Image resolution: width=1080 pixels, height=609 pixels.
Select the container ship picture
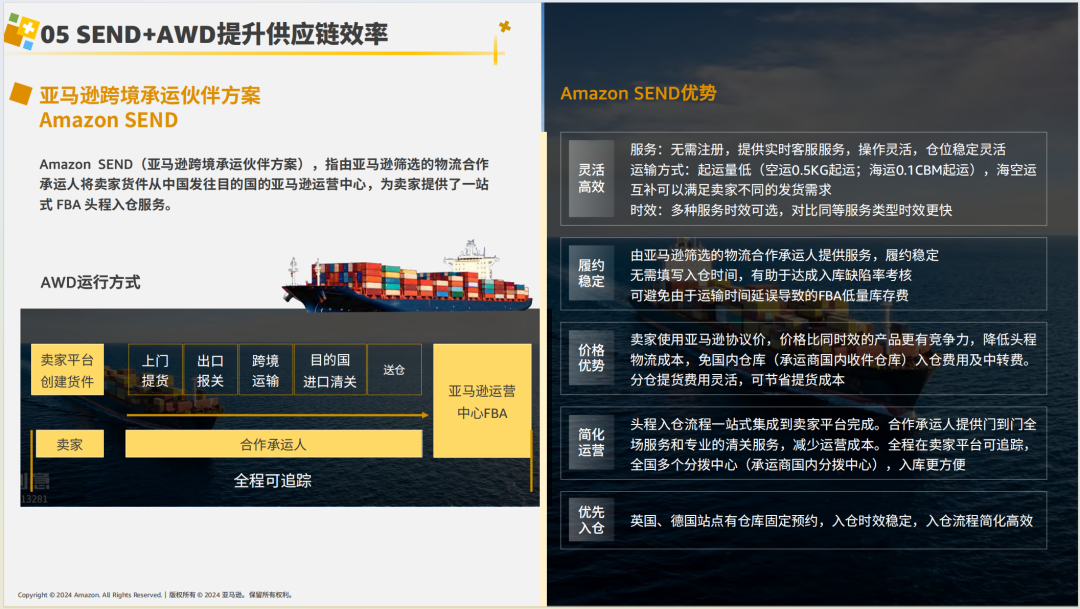coord(407,277)
